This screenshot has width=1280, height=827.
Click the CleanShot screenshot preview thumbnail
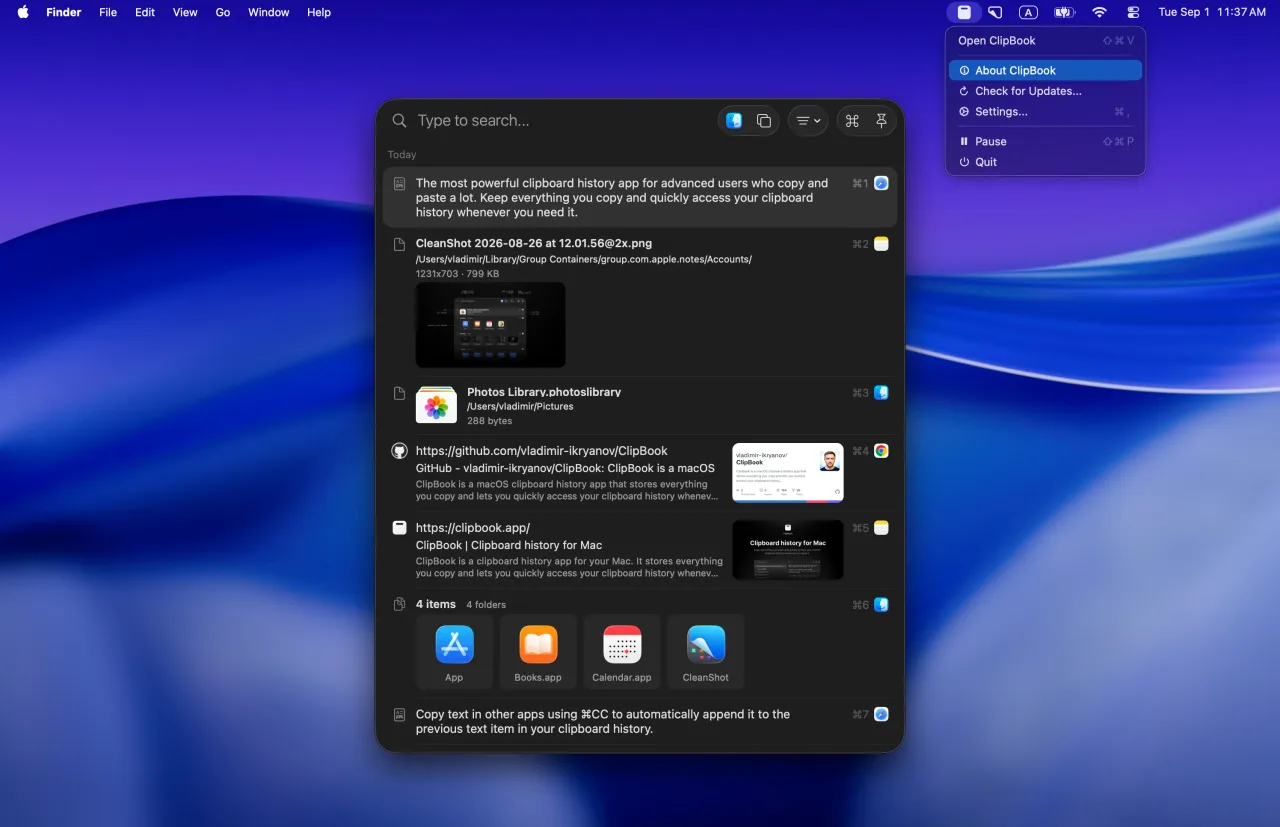click(x=490, y=325)
